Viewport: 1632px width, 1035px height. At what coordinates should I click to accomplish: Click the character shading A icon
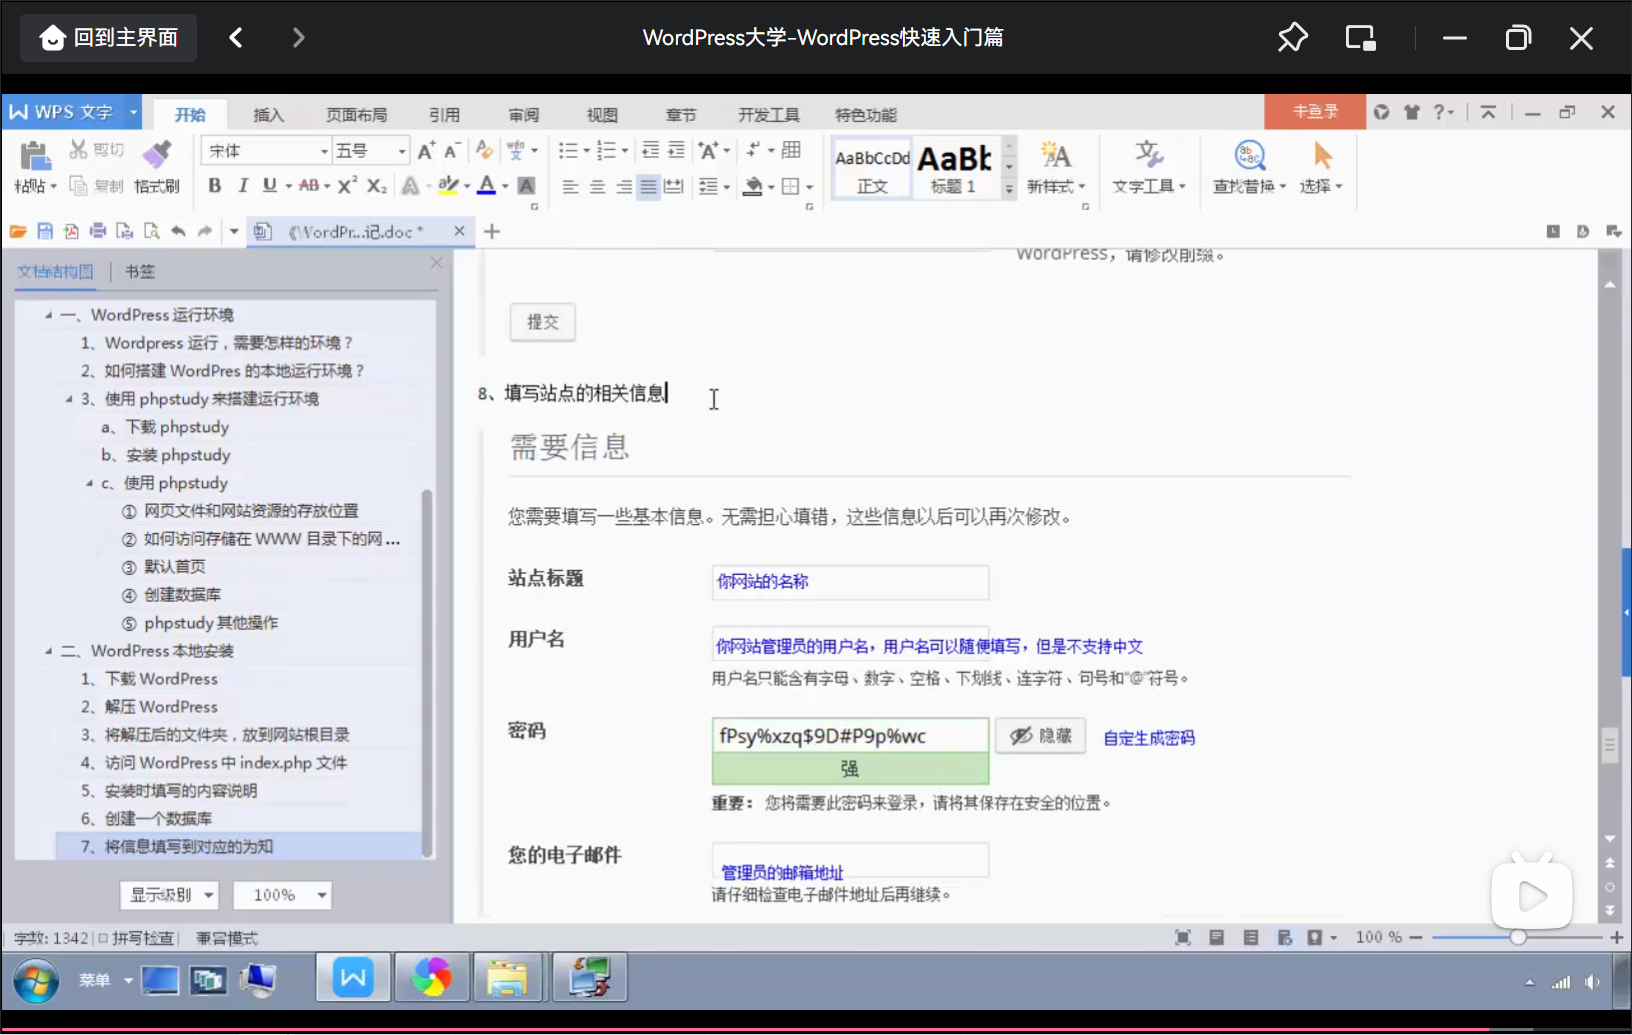tap(526, 185)
